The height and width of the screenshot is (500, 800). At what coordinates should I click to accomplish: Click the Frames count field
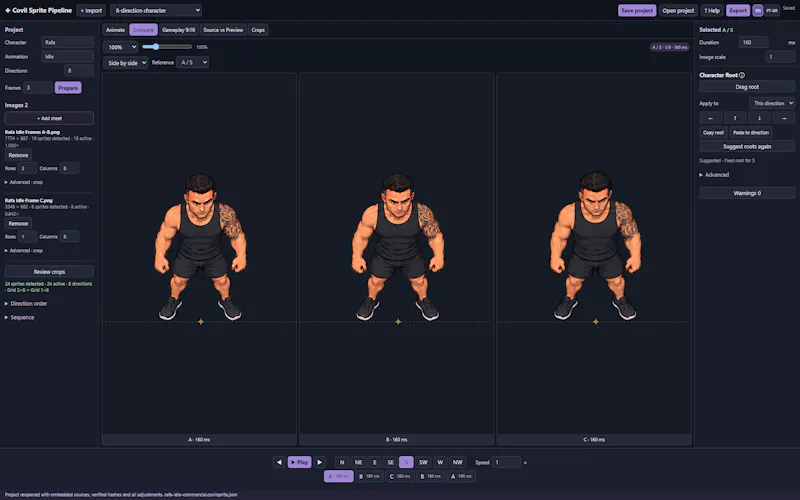point(38,88)
